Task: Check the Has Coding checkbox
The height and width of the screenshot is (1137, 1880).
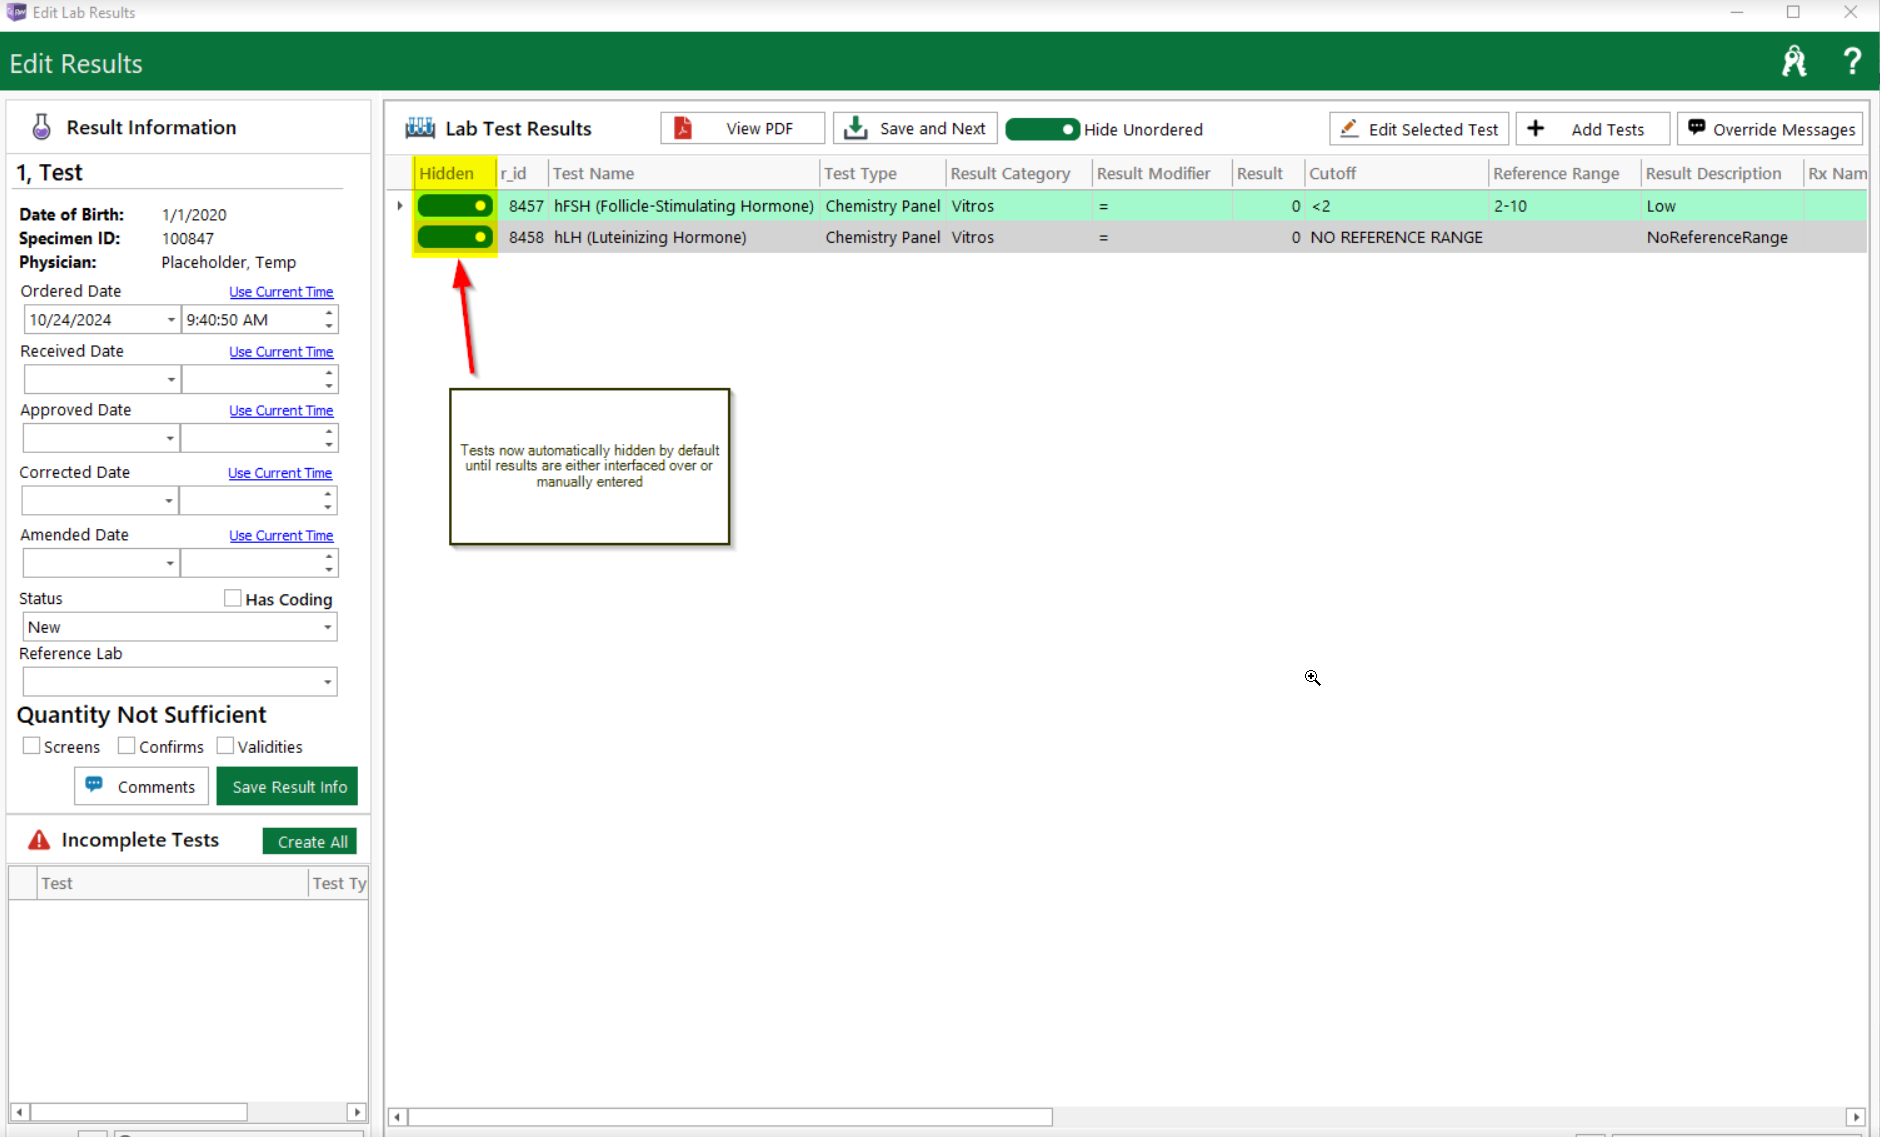Action: tap(233, 598)
